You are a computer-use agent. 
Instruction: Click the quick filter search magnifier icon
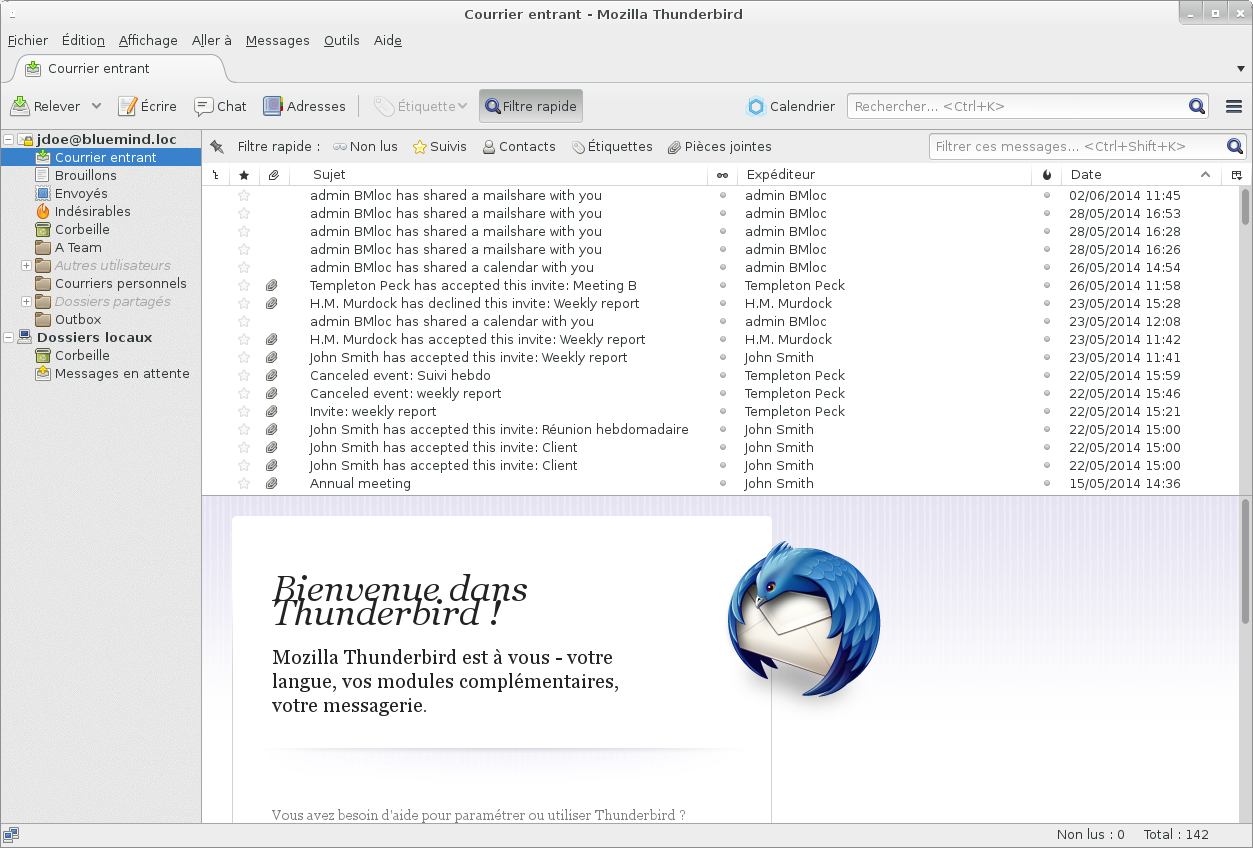[x=1235, y=146]
